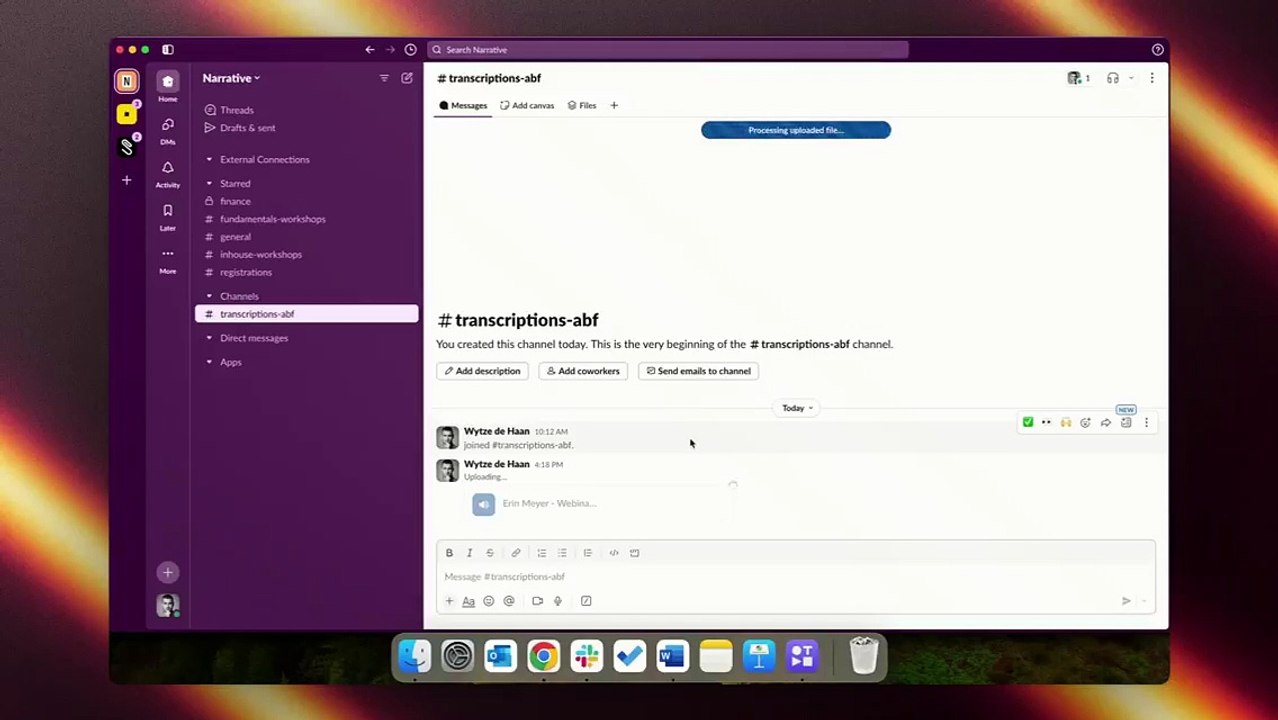Open the Later bookmarks view
Viewport: 1278px width, 720px height.
coord(168,215)
